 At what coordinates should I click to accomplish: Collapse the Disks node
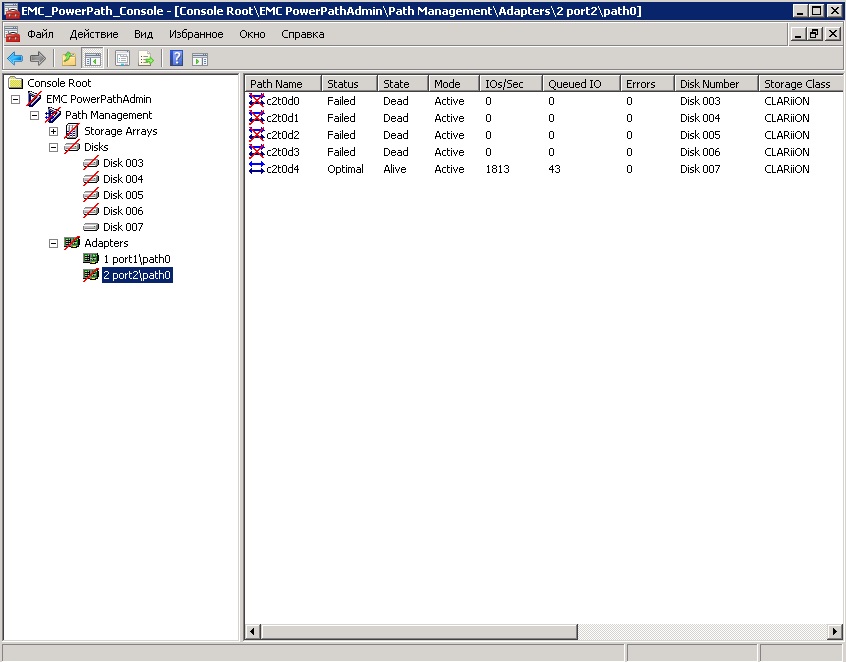click(x=53, y=147)
